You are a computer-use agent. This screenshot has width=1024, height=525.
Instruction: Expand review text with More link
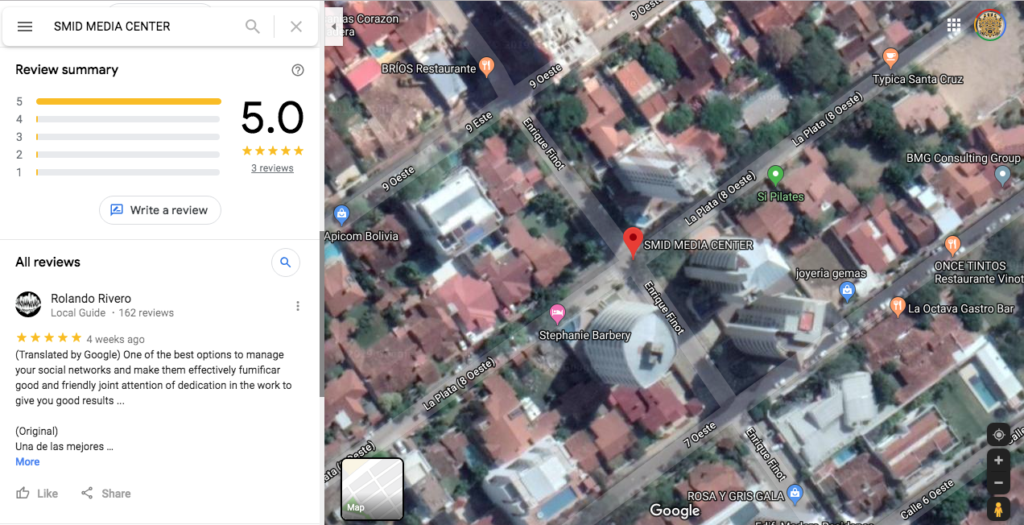(27, 462)
